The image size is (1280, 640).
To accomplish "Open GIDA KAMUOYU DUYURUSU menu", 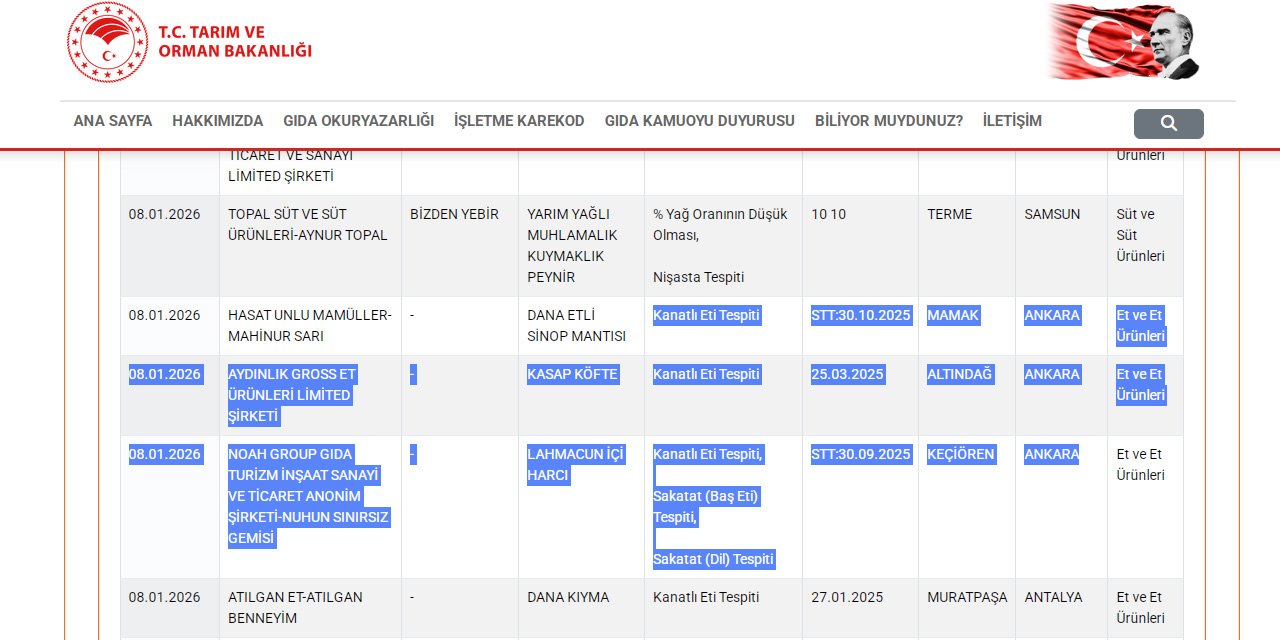I will (x=699, y=121).
